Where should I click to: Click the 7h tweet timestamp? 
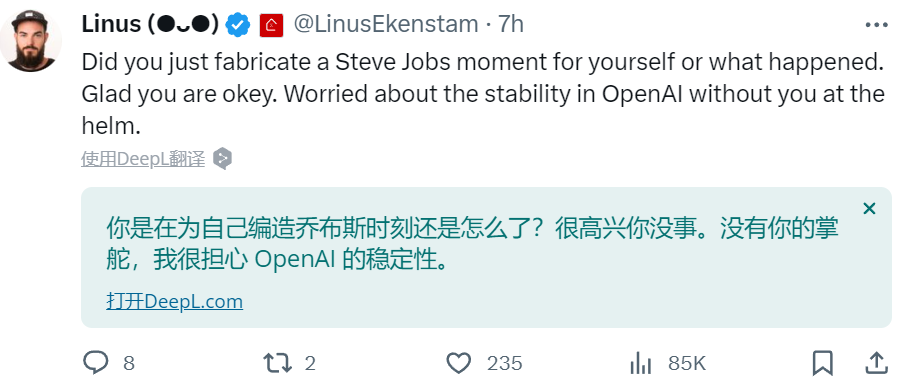[511, 25]
